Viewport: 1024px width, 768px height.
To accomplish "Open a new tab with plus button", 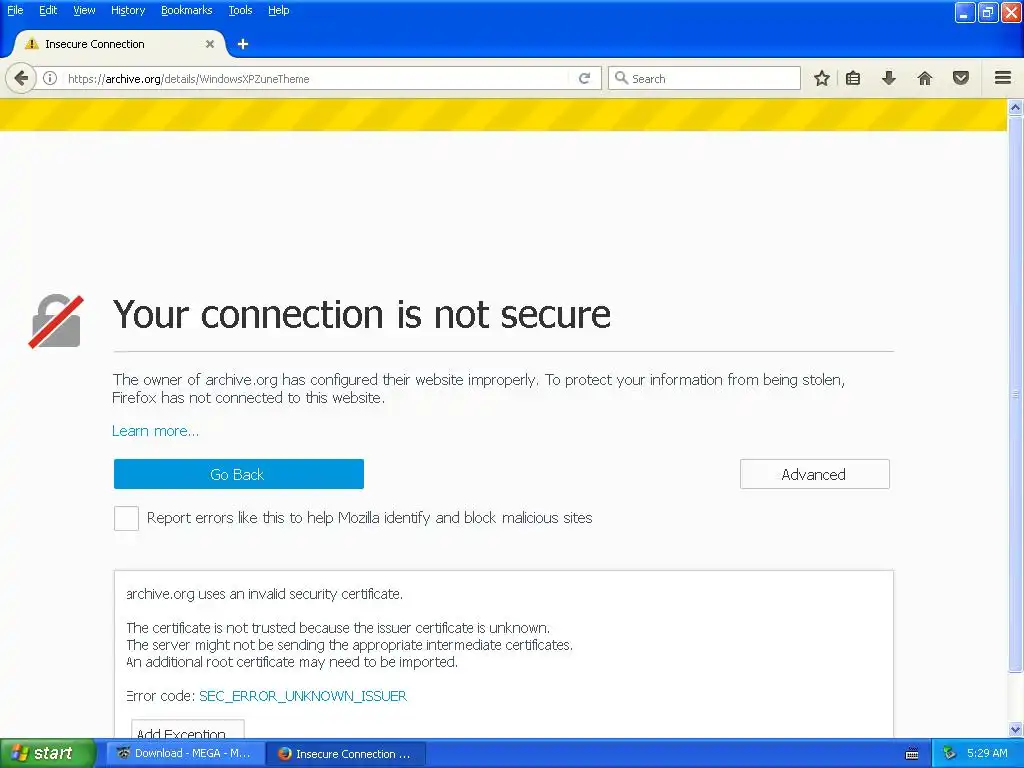I will click(x=243, y=44).
